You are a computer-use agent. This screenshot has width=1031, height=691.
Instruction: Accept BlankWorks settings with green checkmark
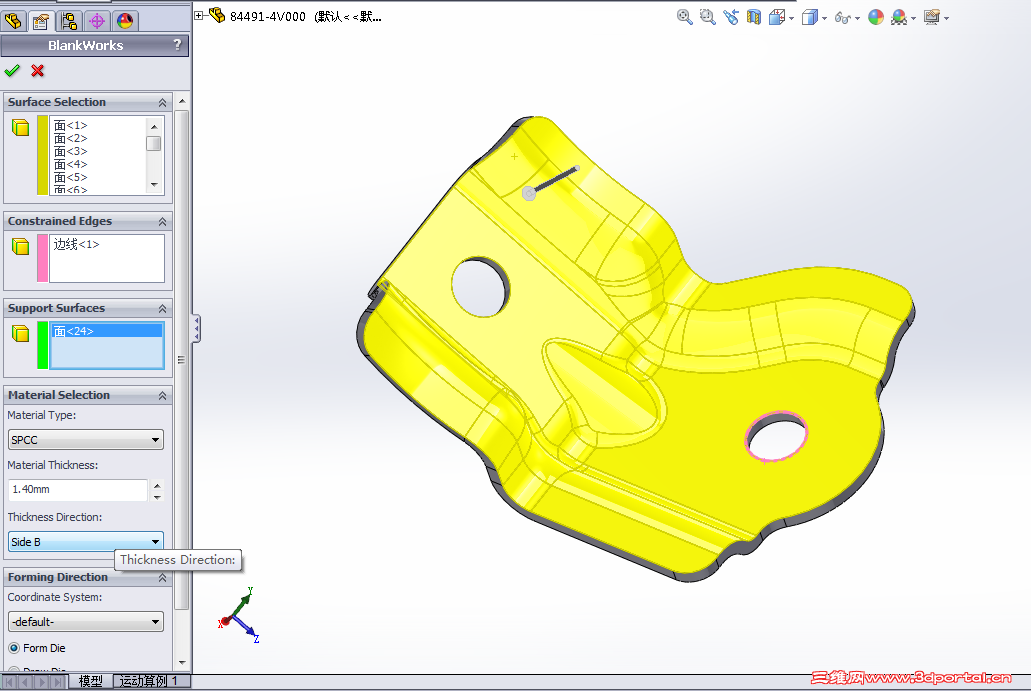click(x=12, y=70)
